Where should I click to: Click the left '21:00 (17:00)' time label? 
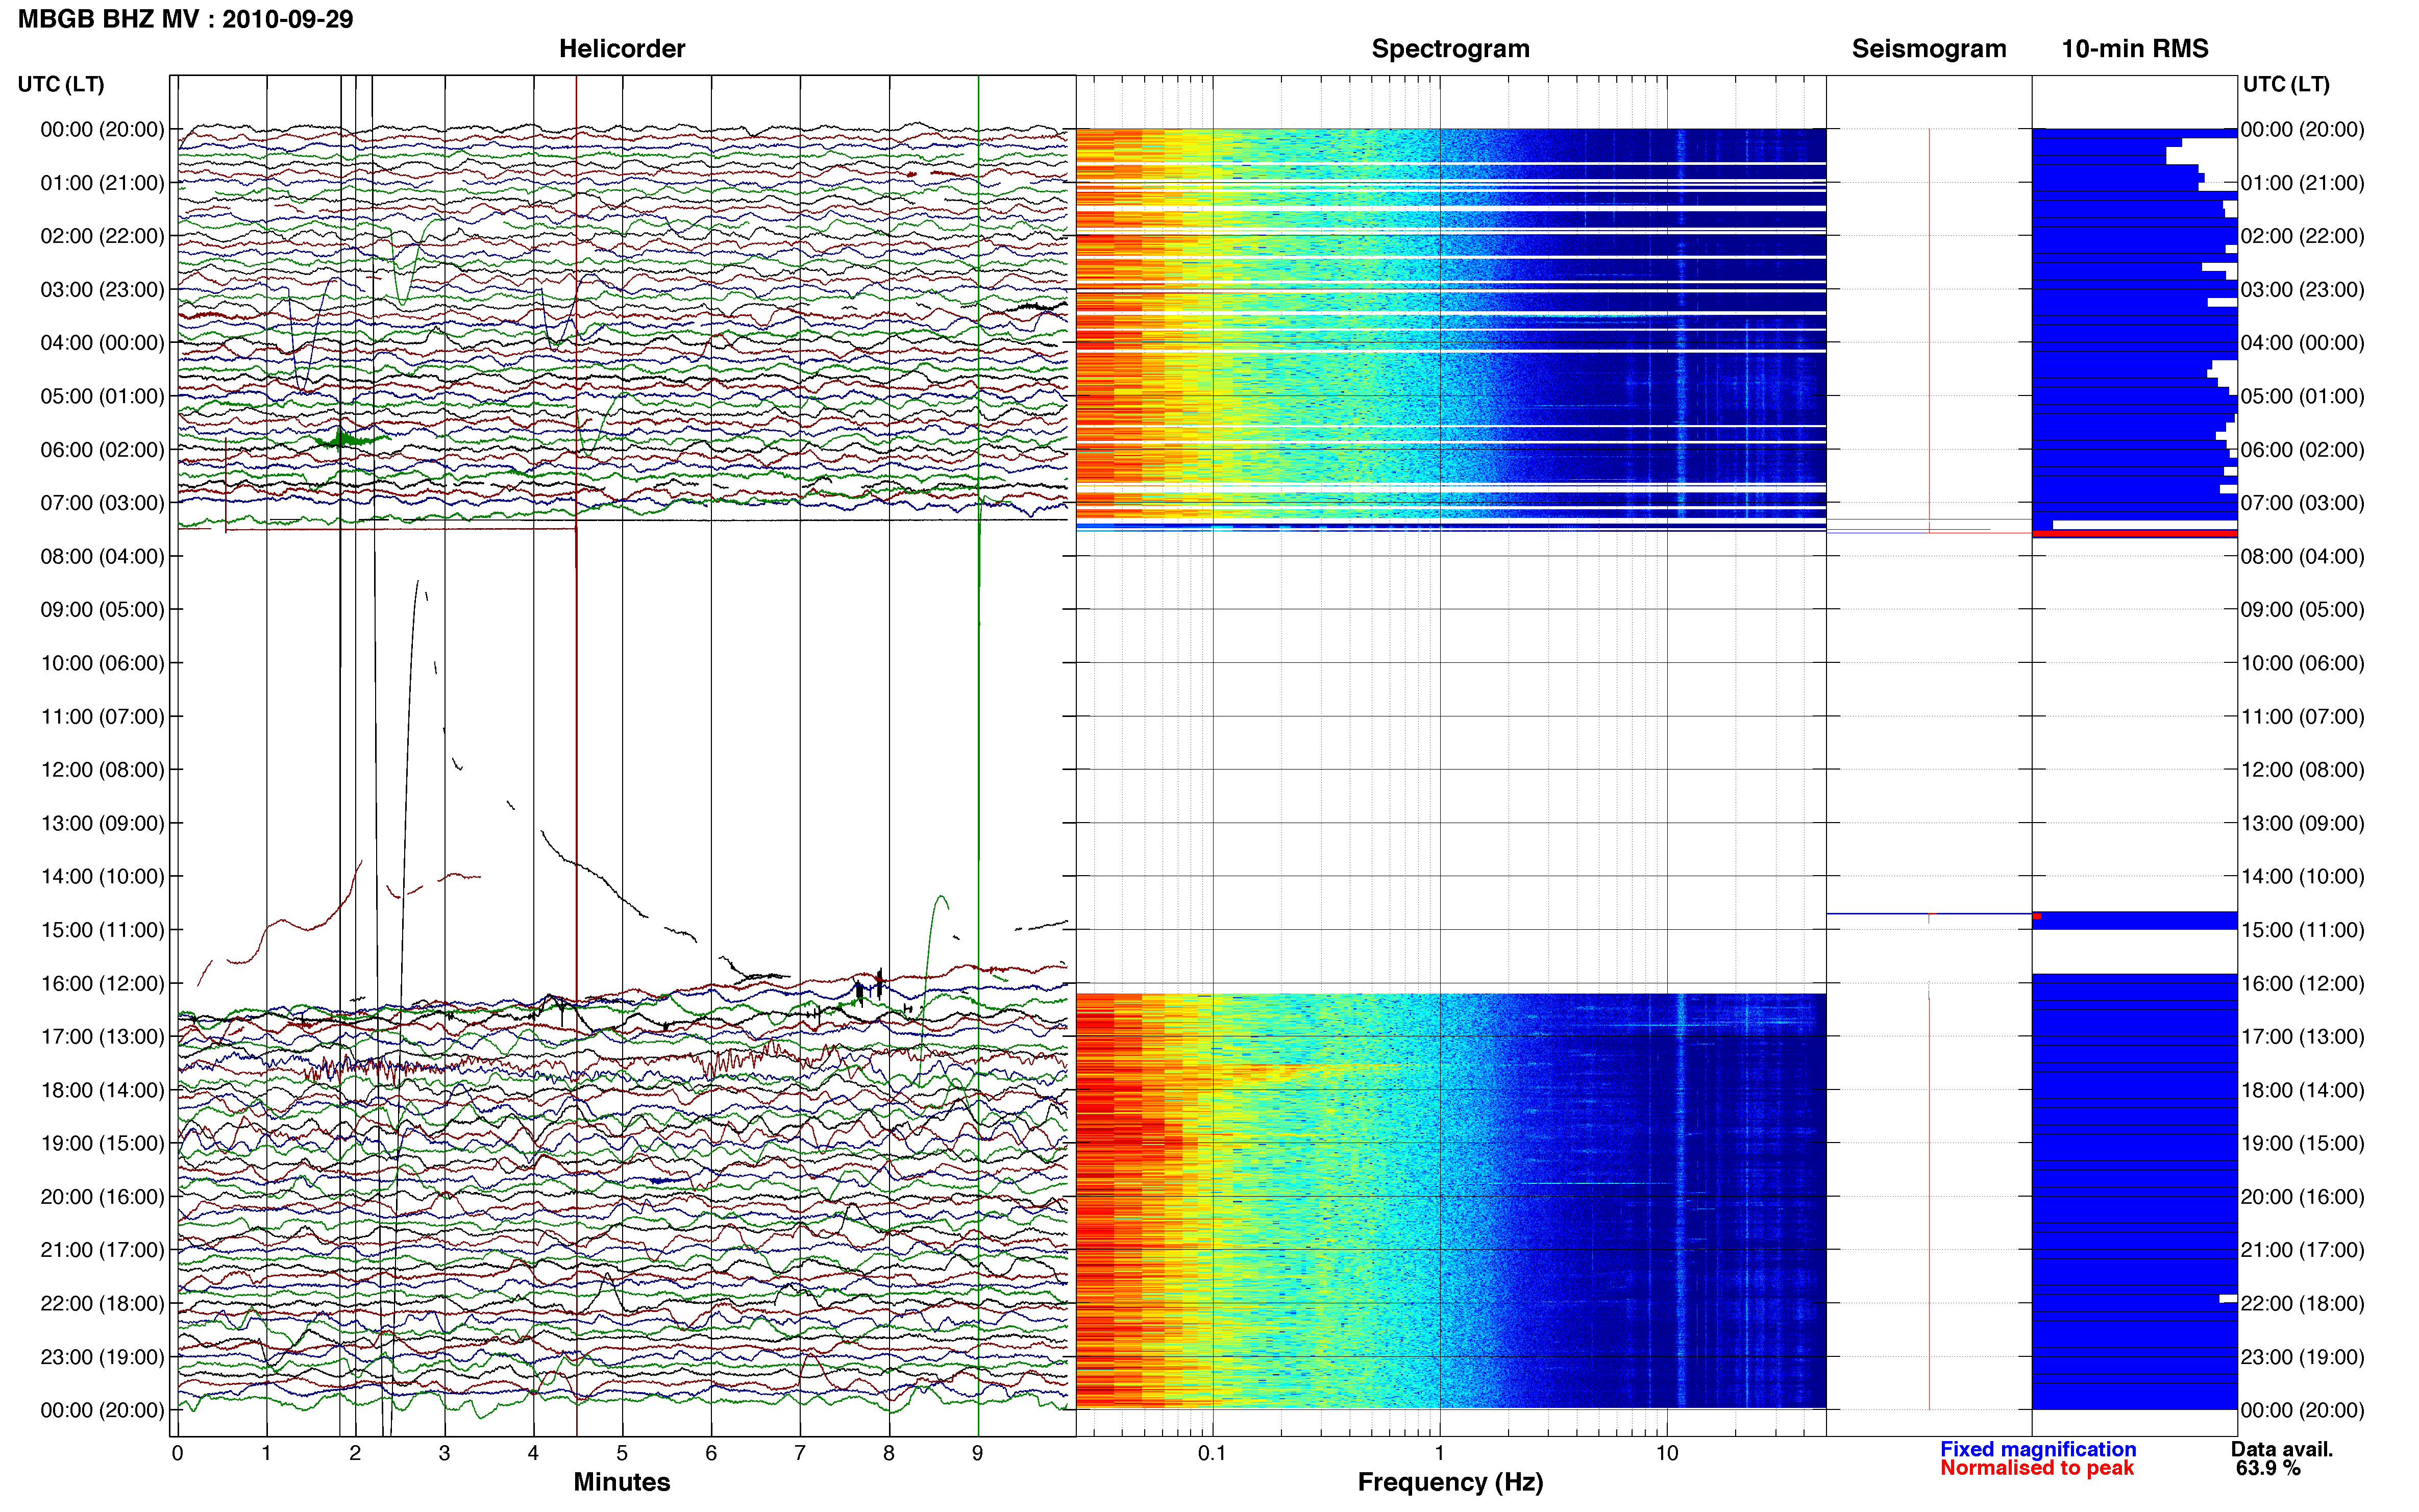(102, 1250)
